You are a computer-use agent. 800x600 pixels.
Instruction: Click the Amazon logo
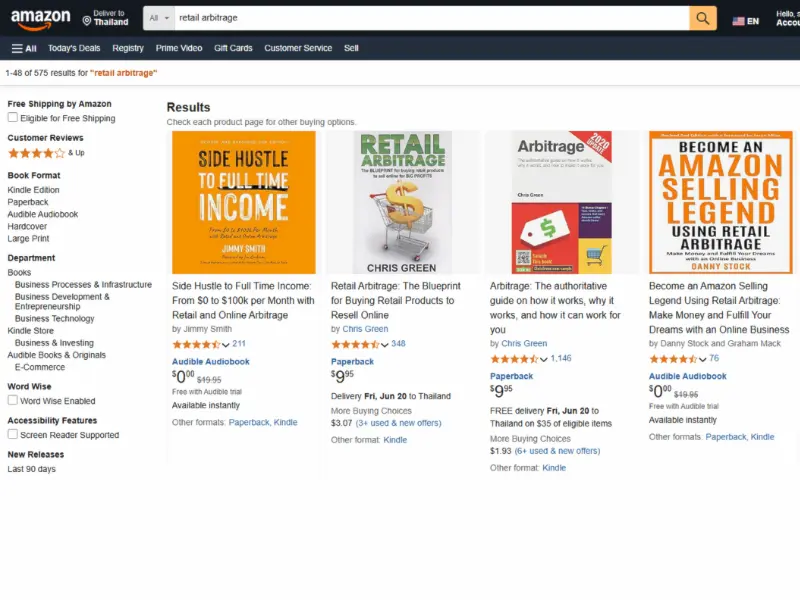tap(40, 17)
